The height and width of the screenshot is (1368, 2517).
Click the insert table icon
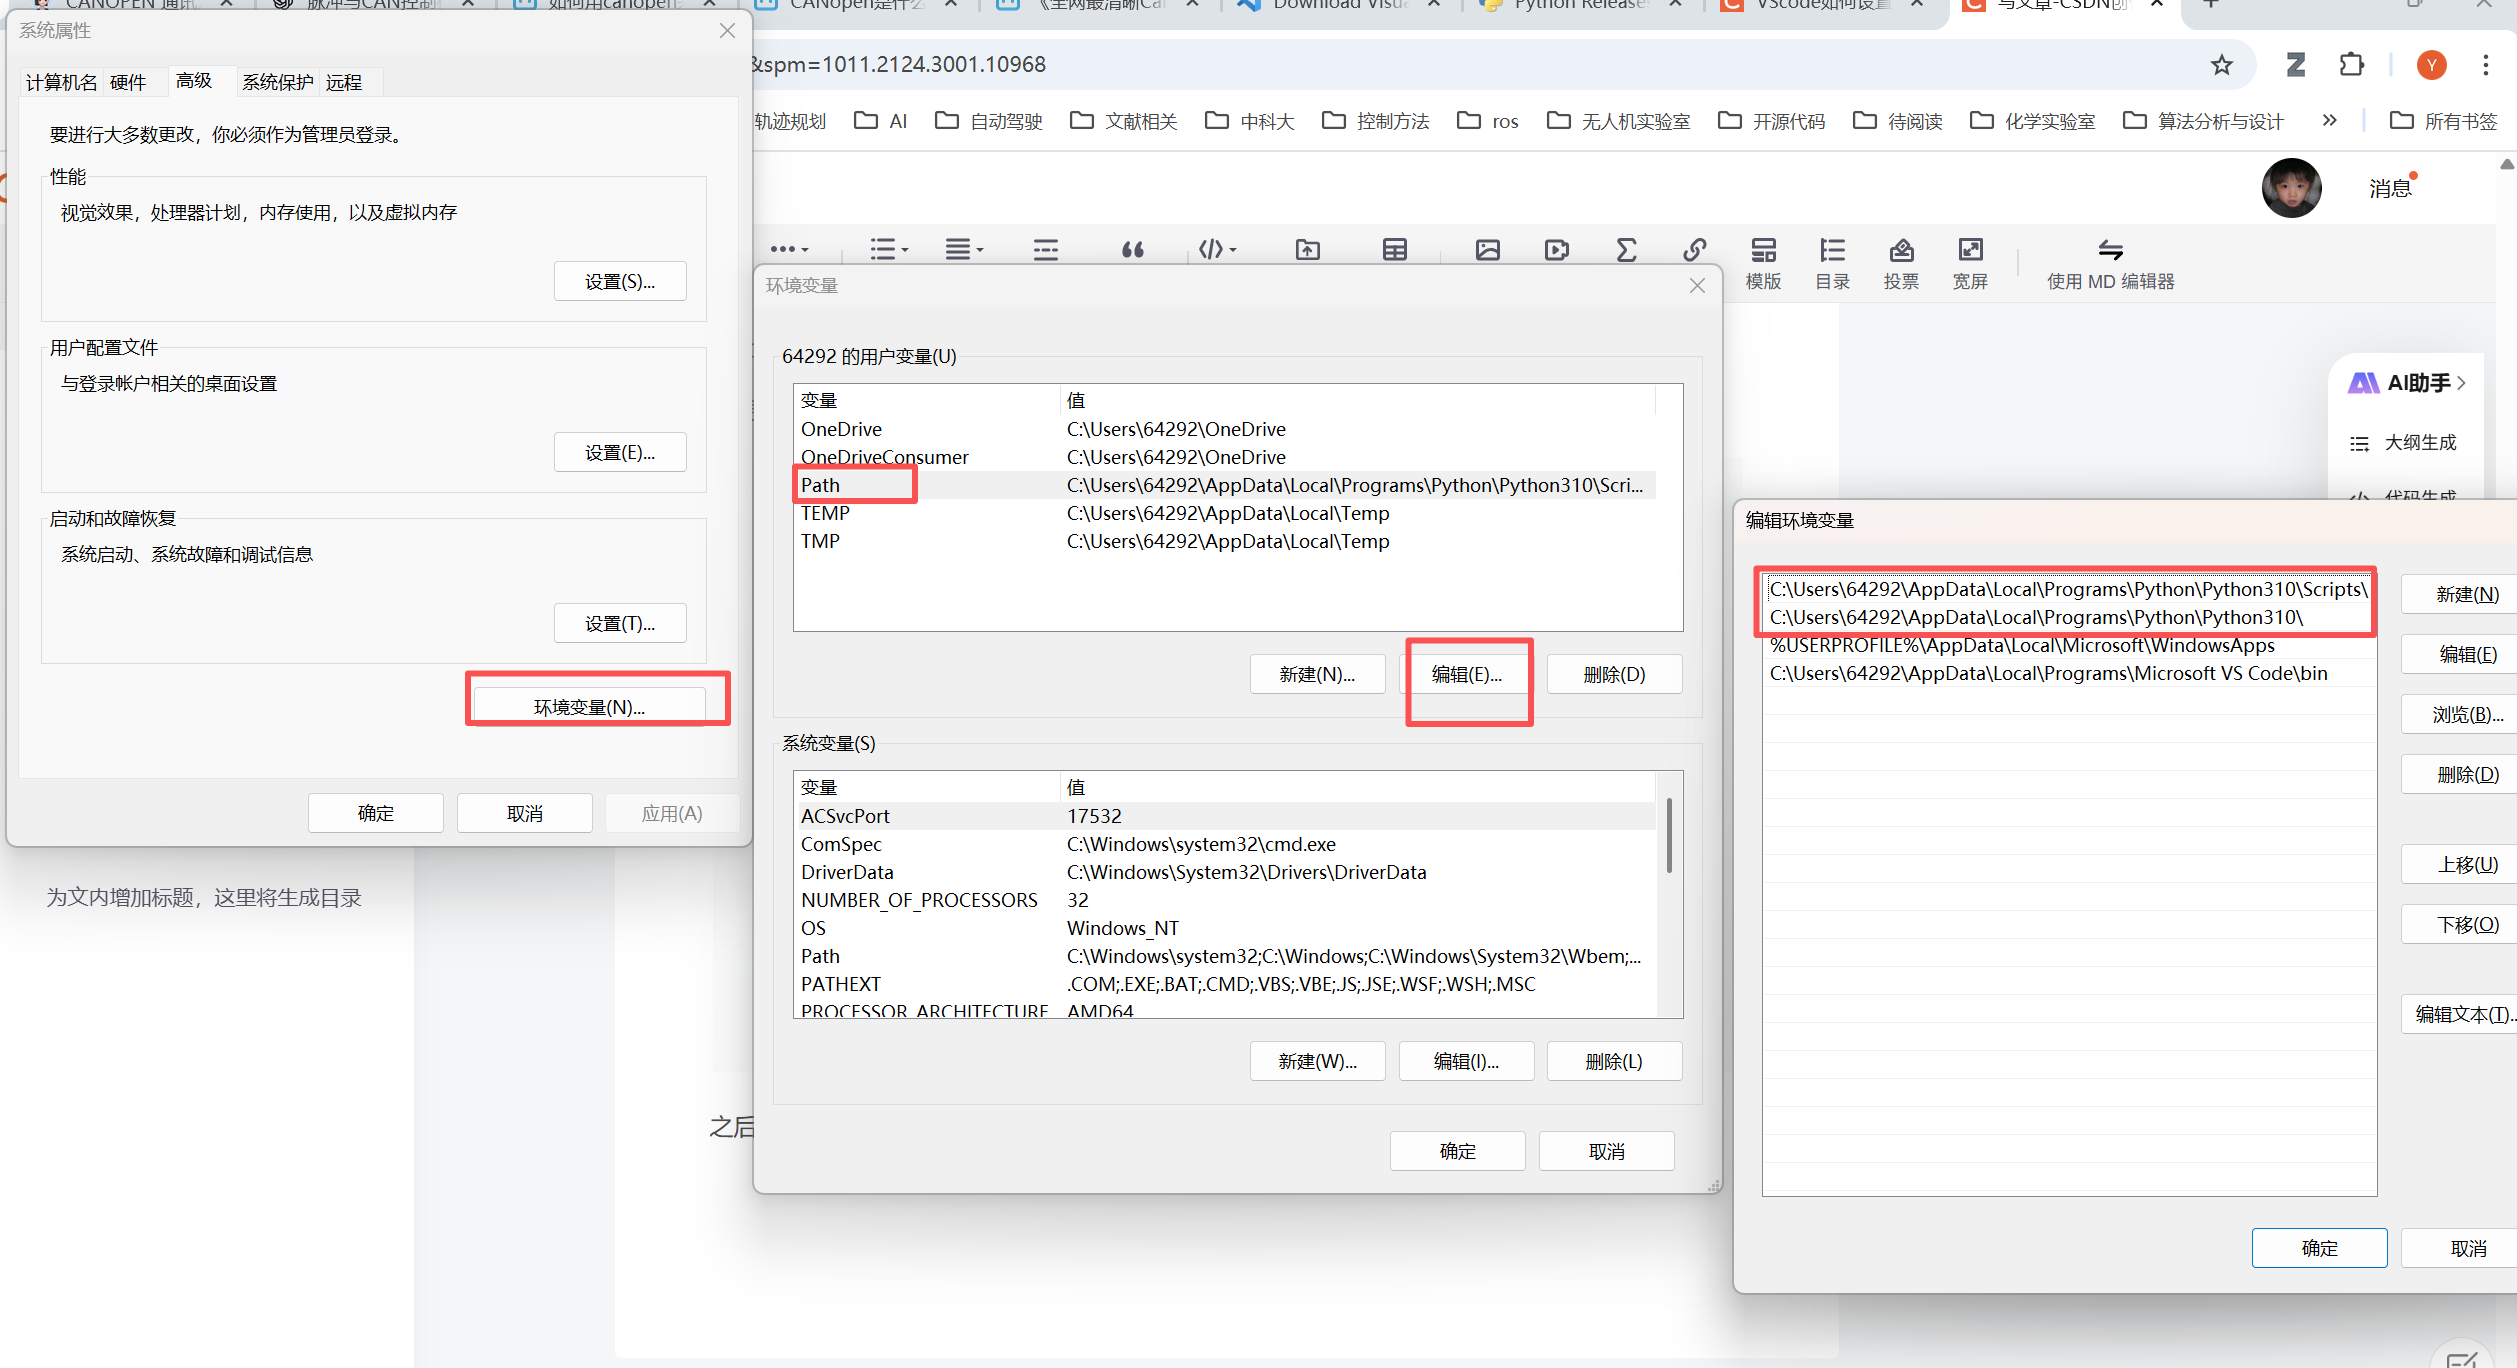(1394, 250)
